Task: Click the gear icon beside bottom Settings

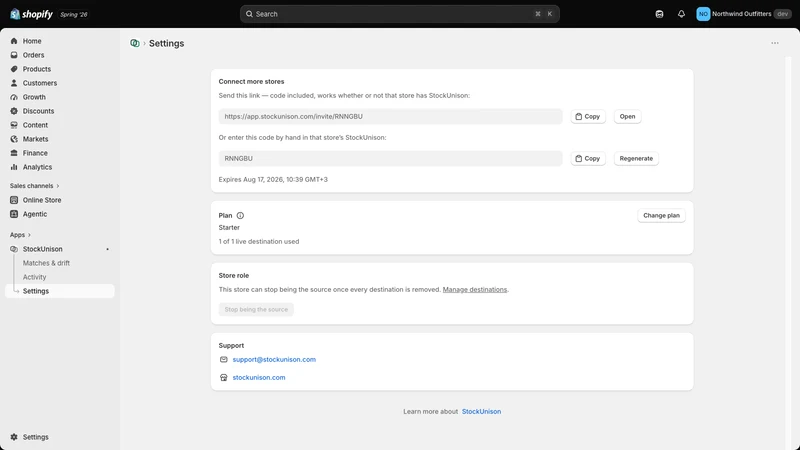Action: pos(14,437)
